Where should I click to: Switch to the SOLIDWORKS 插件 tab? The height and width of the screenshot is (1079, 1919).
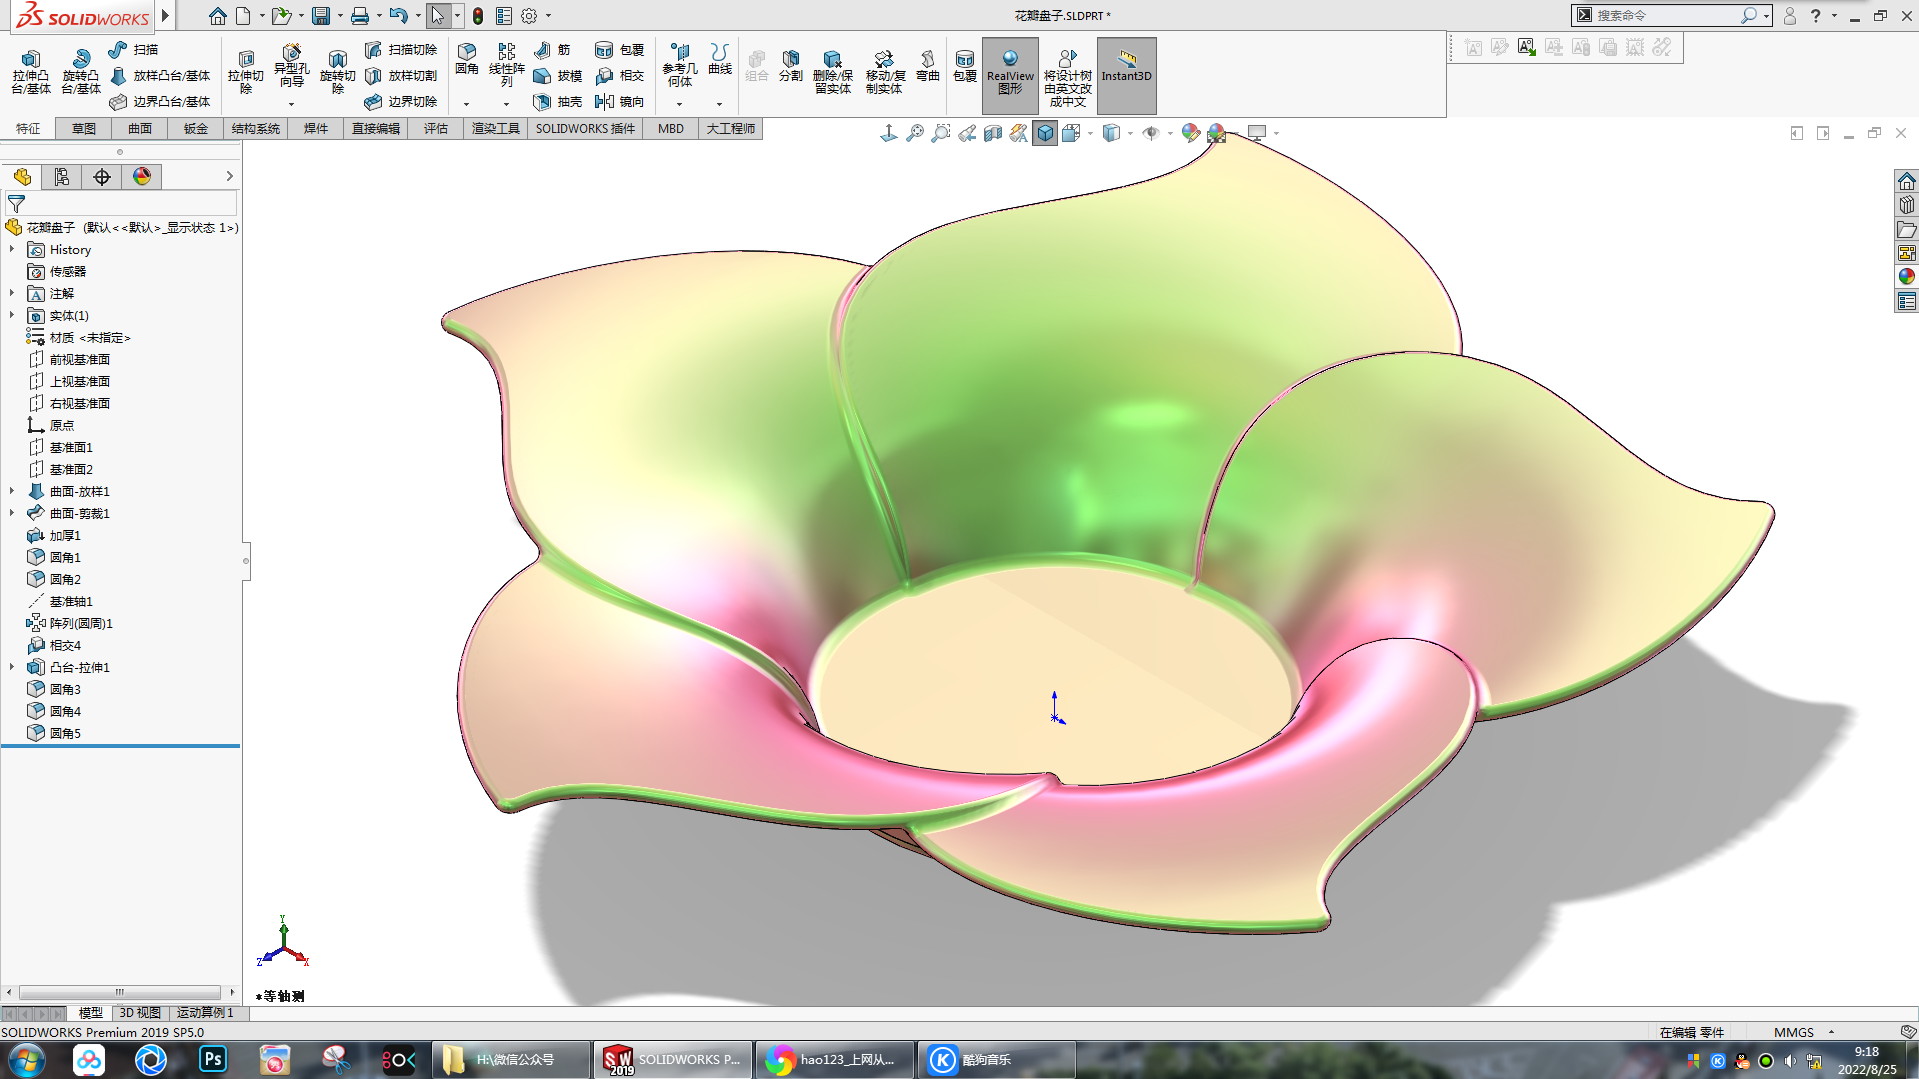click(x=585, y=128)
